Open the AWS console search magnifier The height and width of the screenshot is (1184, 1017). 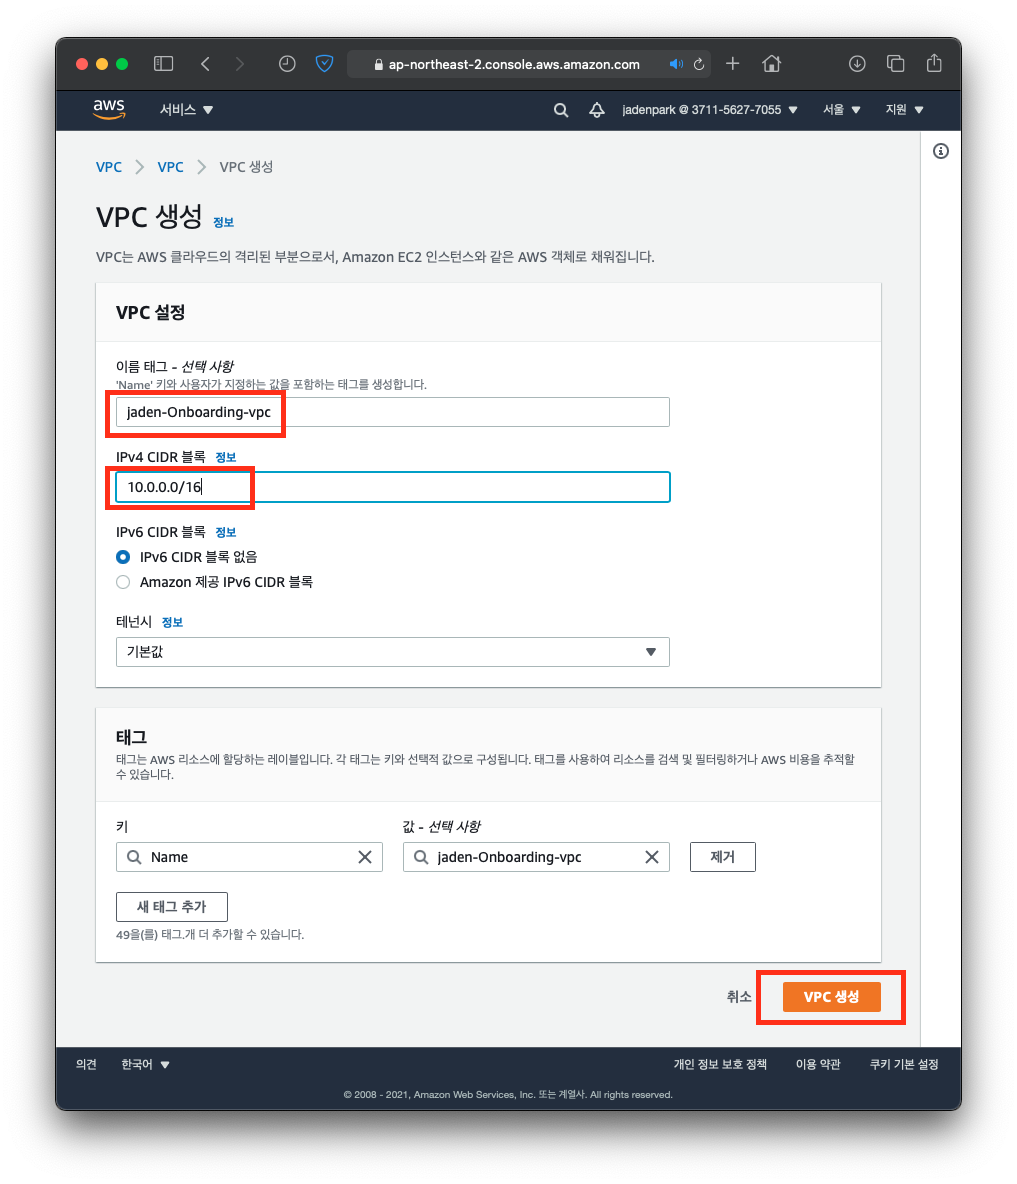tap(560, 110)
